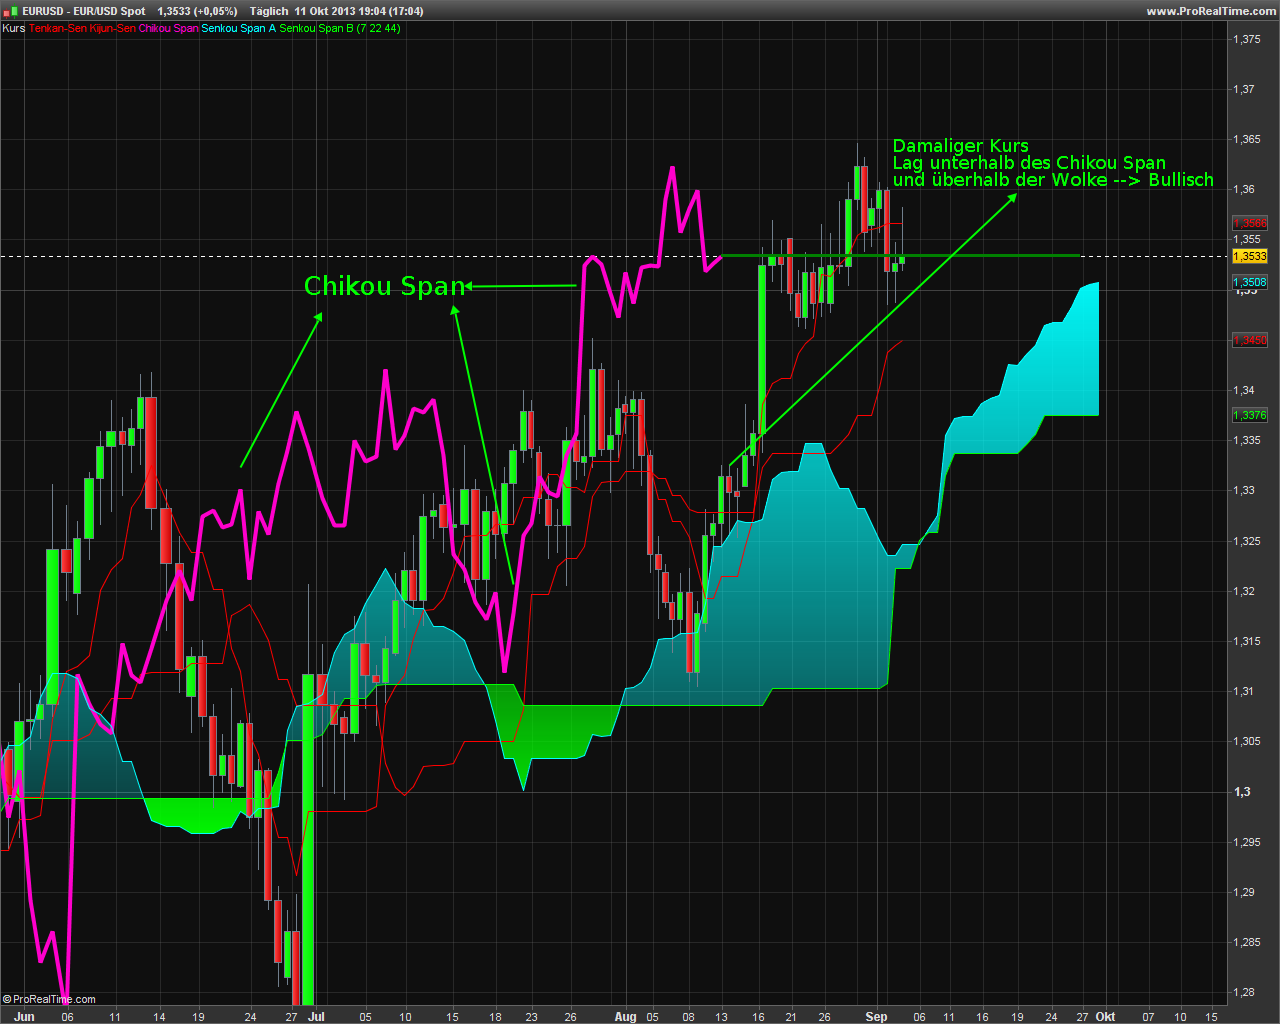Select the Senkou Span A legend label

pyautogui.click(x=239, y=28)
